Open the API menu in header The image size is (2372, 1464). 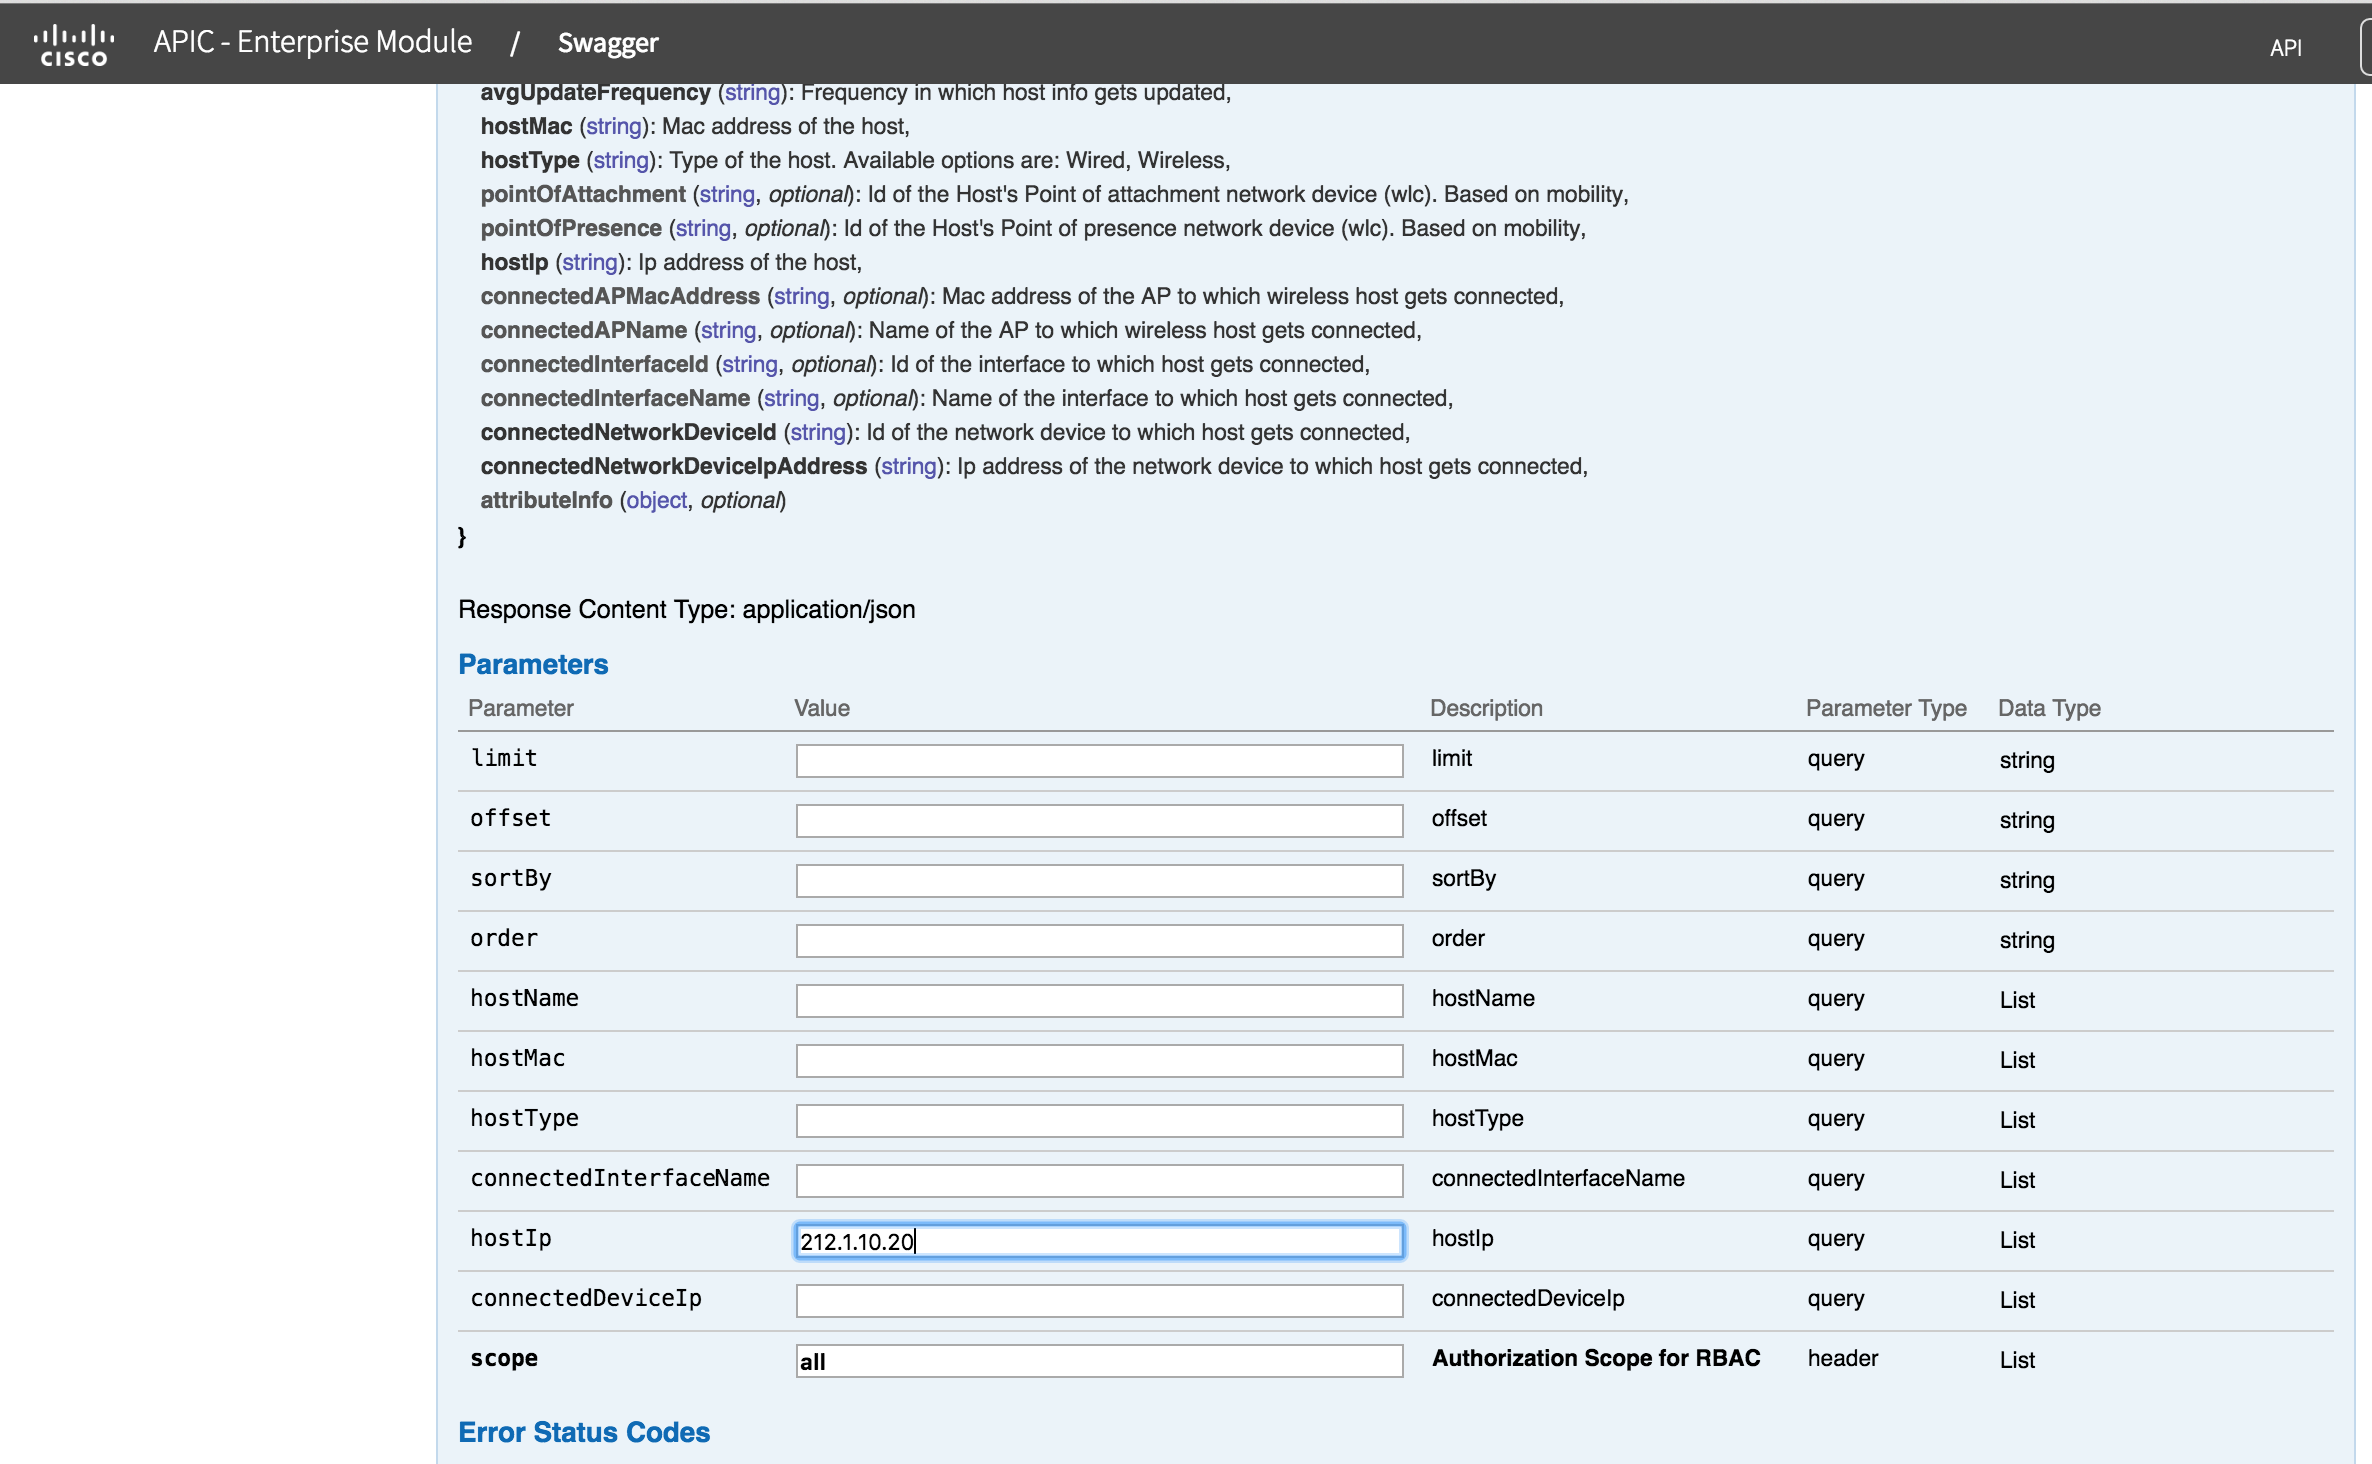click(2285, 47)
